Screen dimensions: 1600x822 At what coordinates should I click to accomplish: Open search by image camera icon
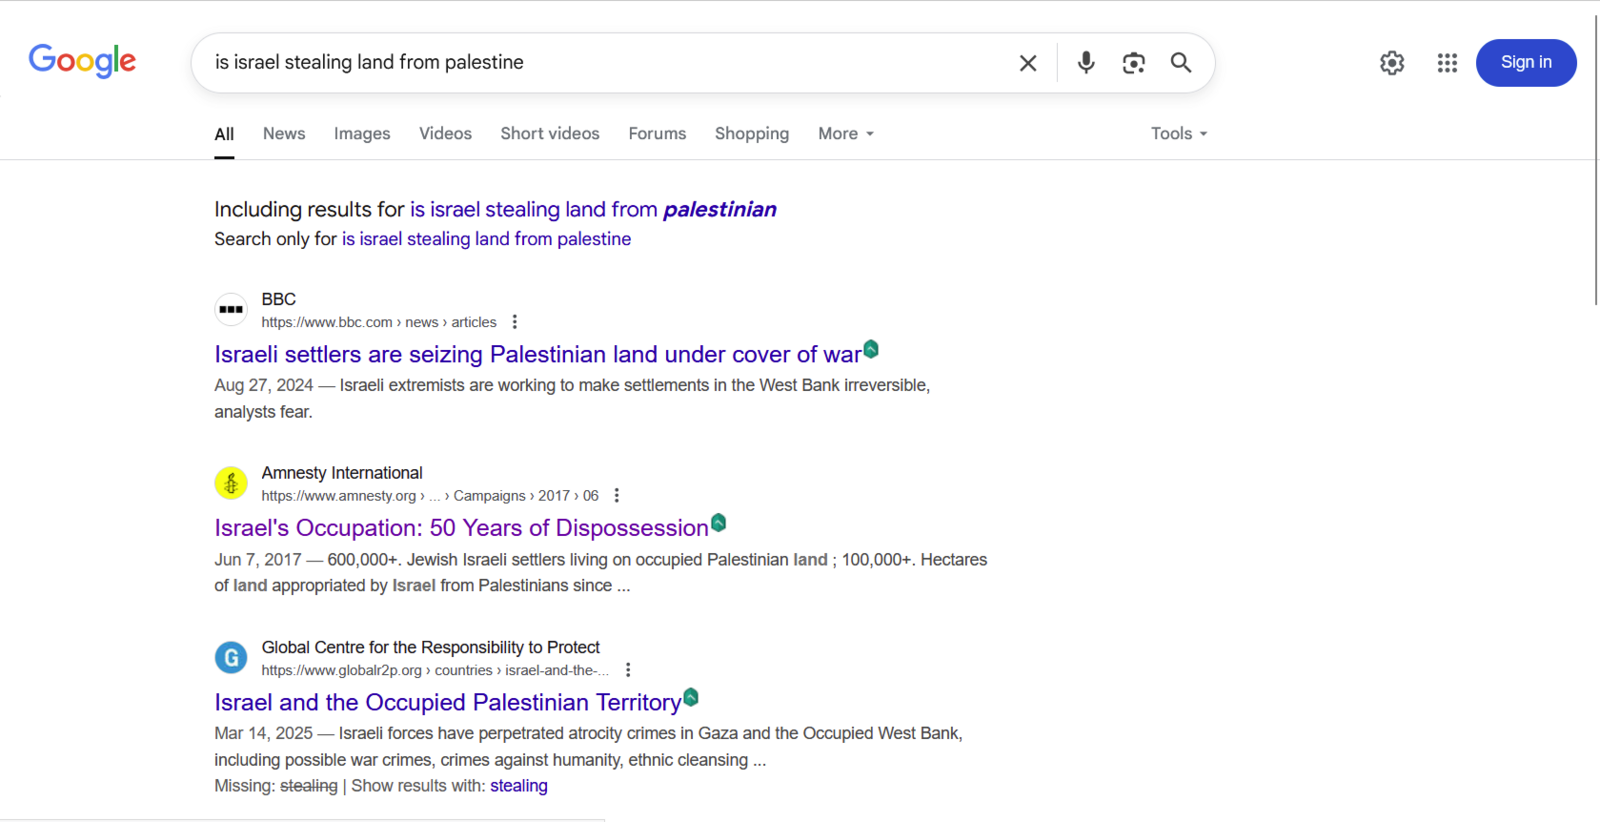(1133, 63)
